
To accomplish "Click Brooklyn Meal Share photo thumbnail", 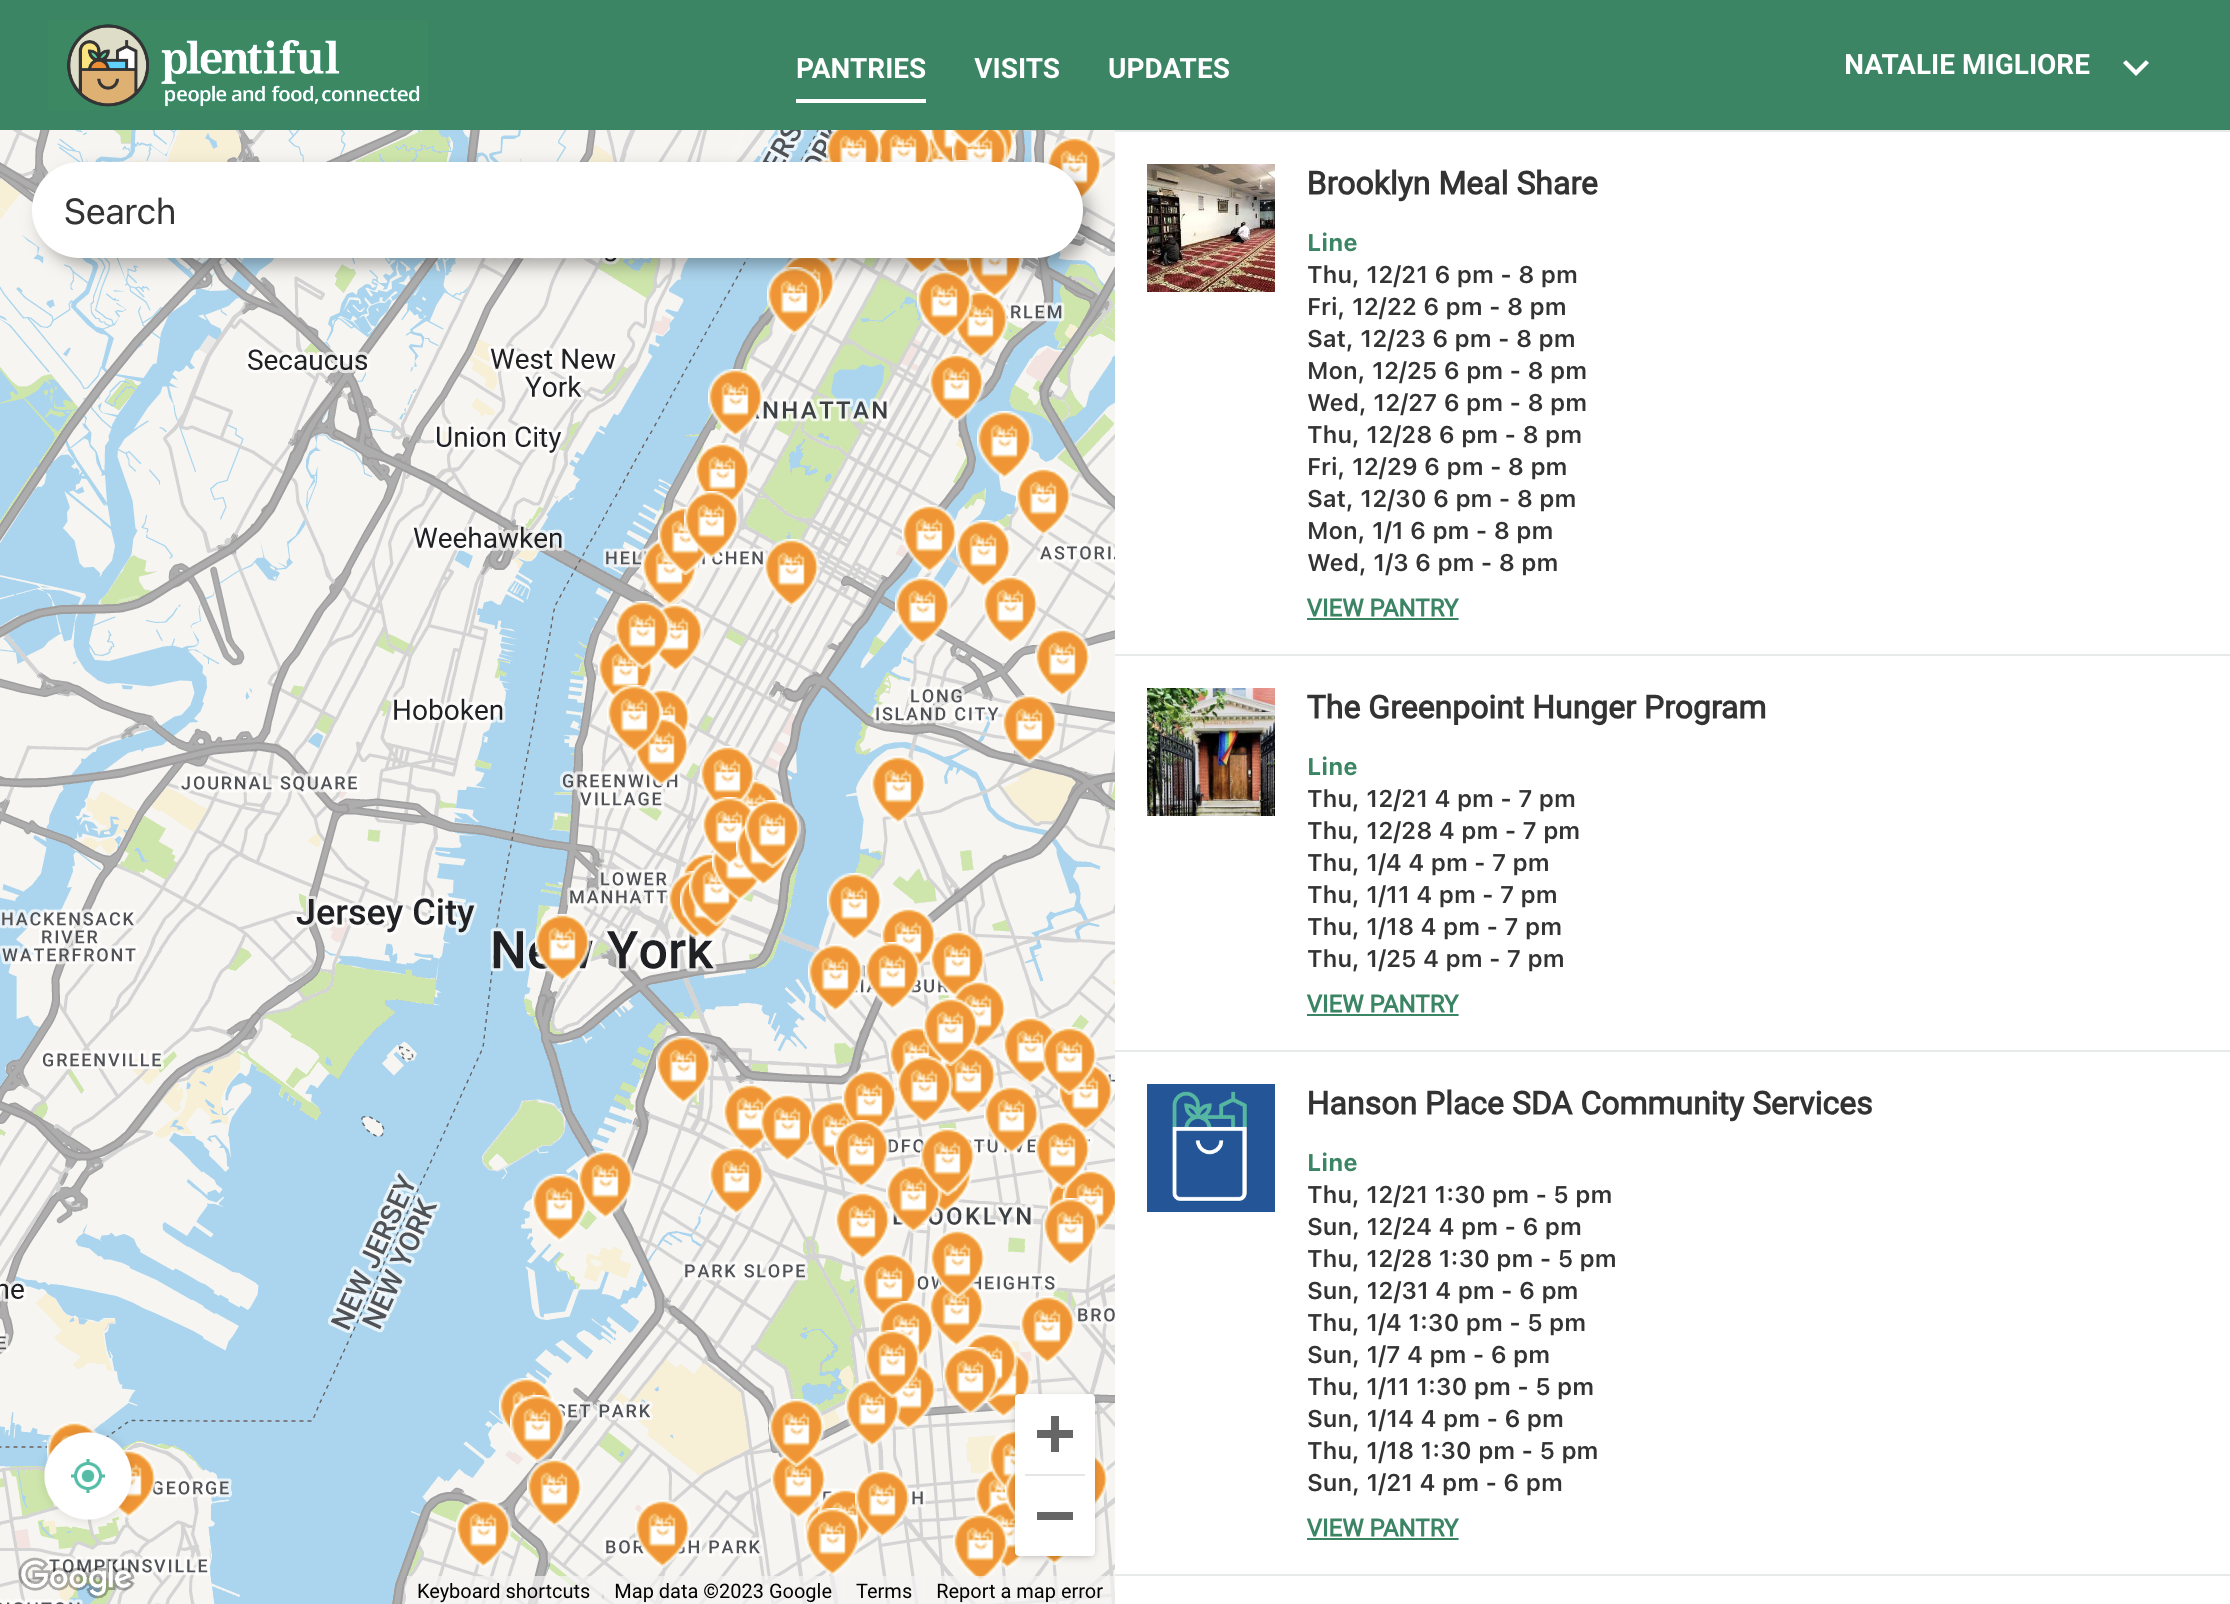I will click(x=1210, y=228).
